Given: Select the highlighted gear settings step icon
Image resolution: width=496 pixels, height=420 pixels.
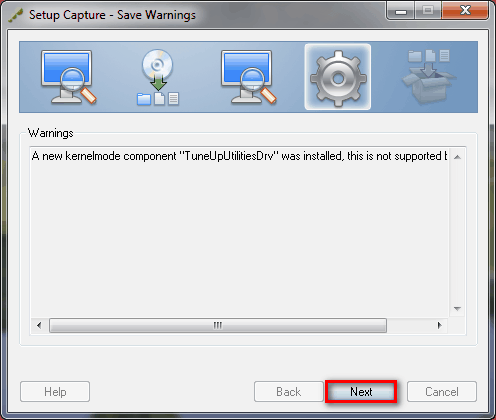Looking at the screenshot, I should tap(338, 77).
